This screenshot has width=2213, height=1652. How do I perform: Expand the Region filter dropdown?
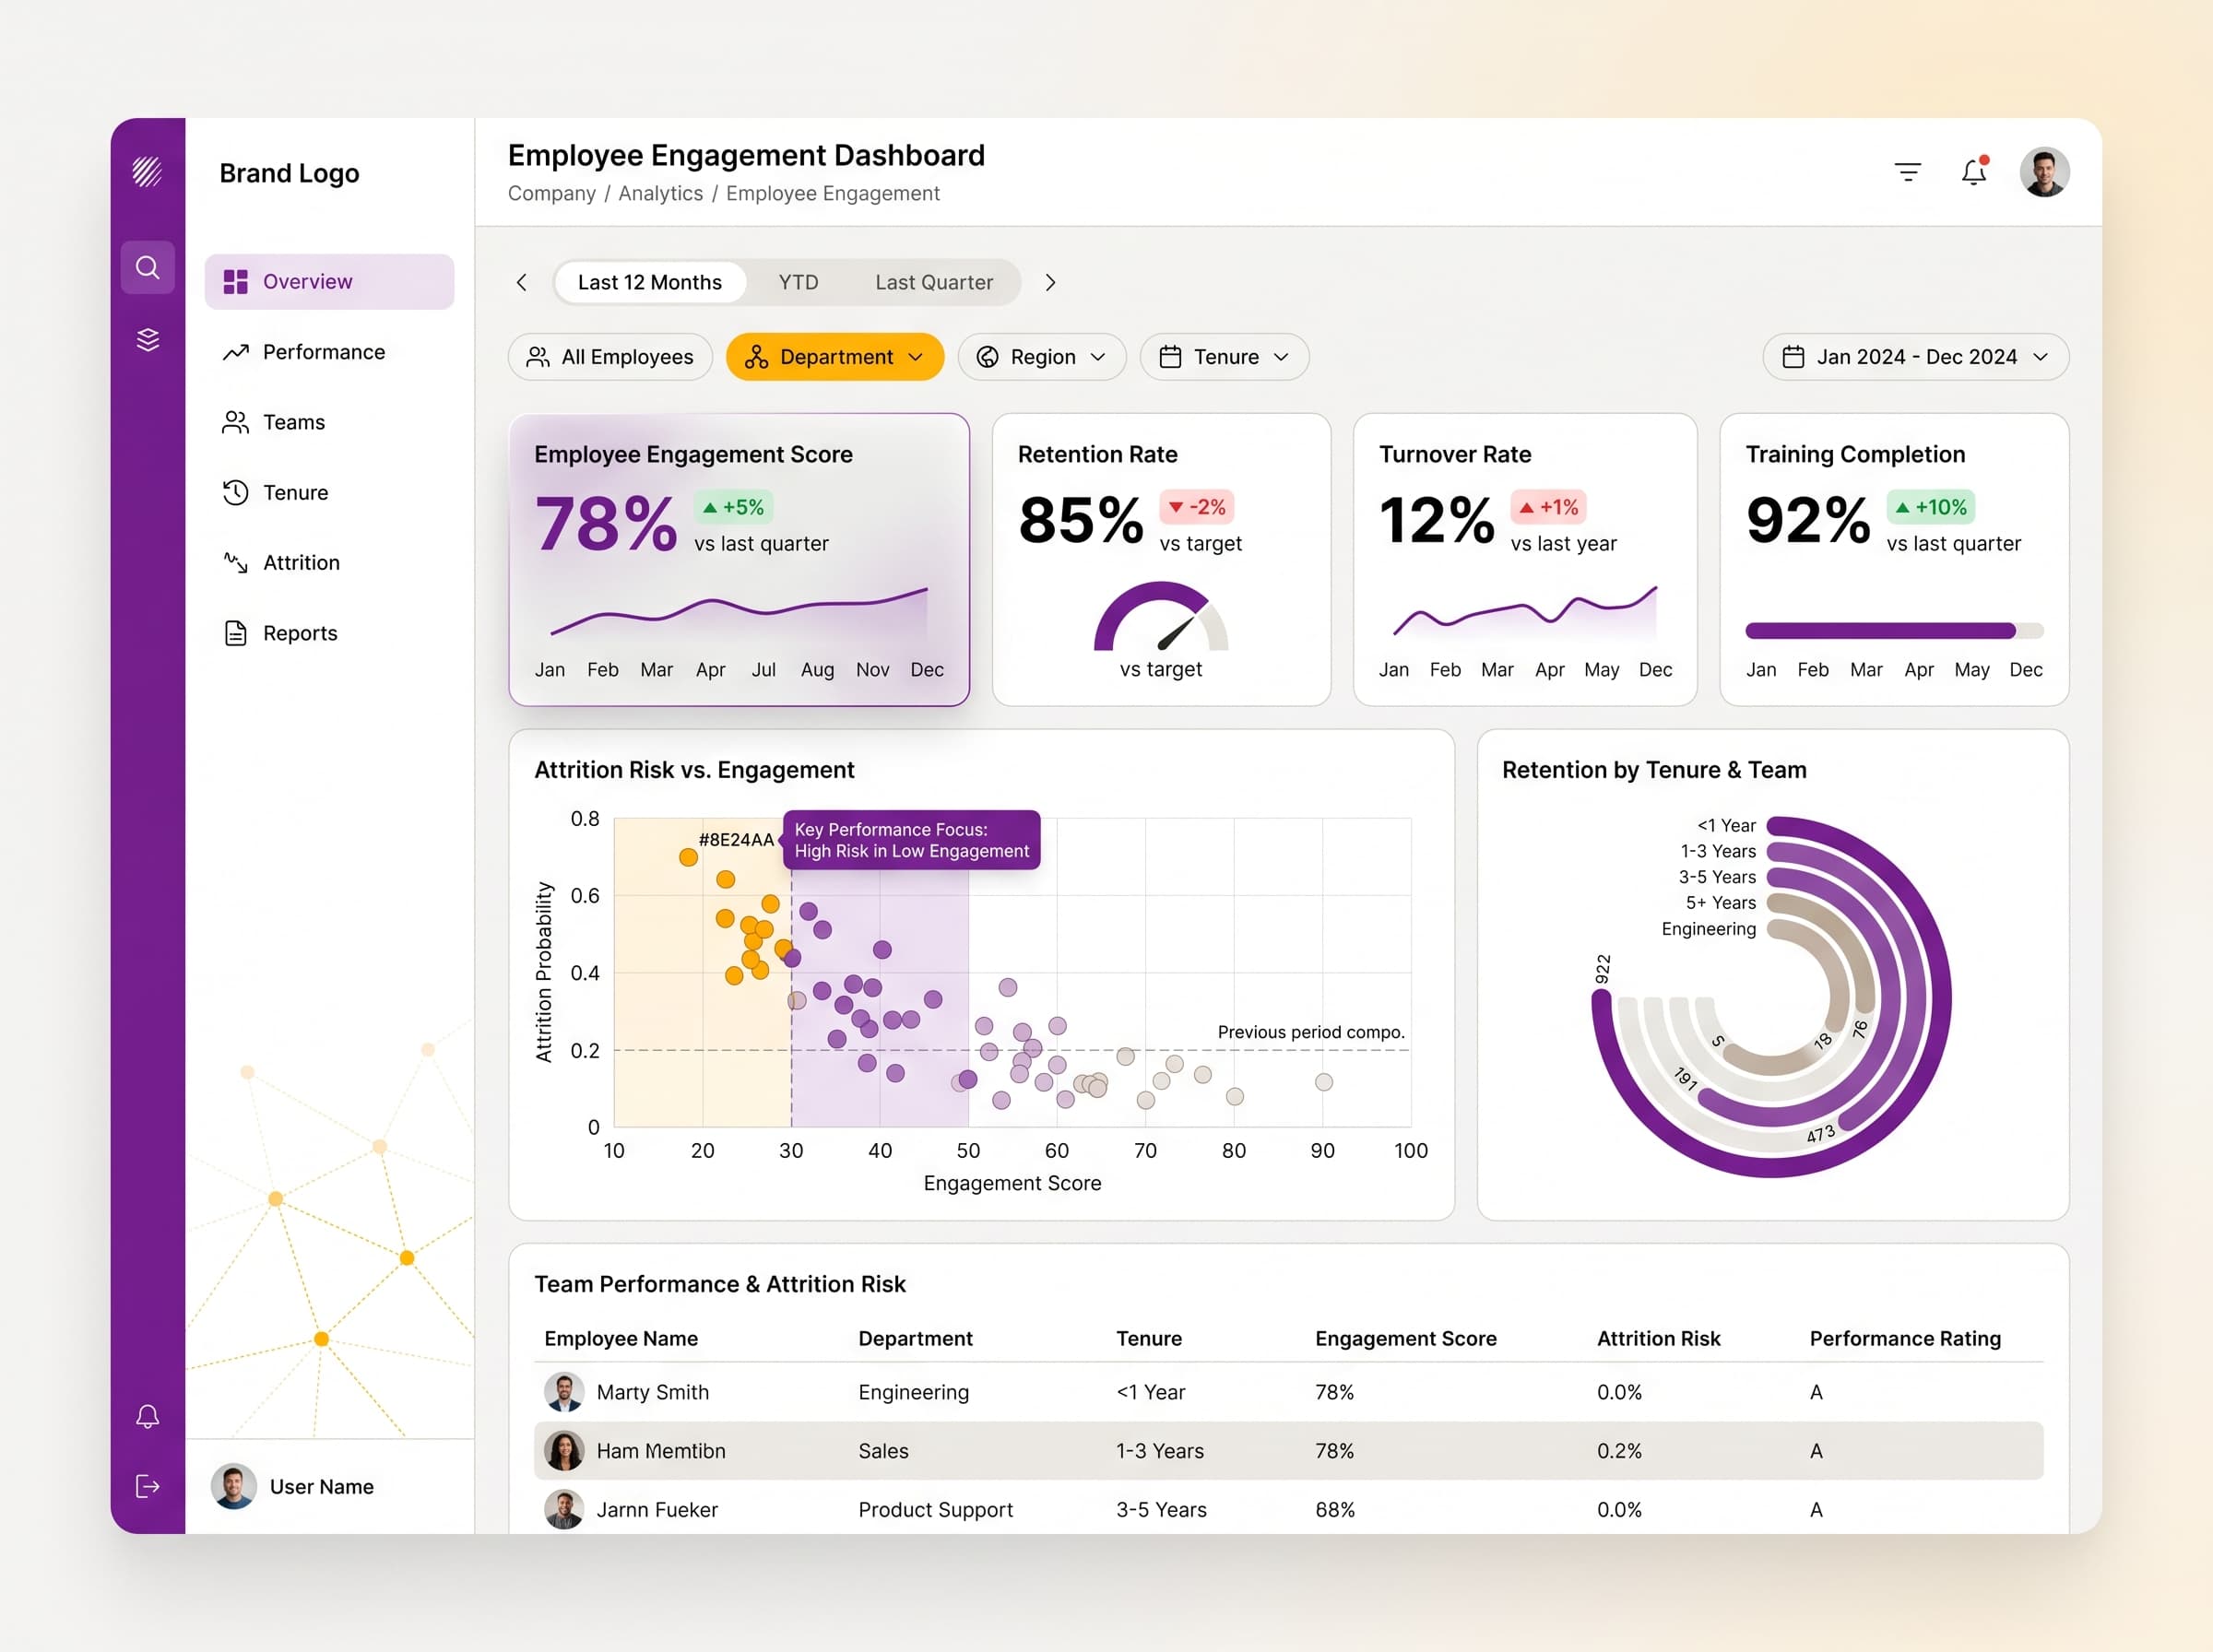pos(1042,357)
